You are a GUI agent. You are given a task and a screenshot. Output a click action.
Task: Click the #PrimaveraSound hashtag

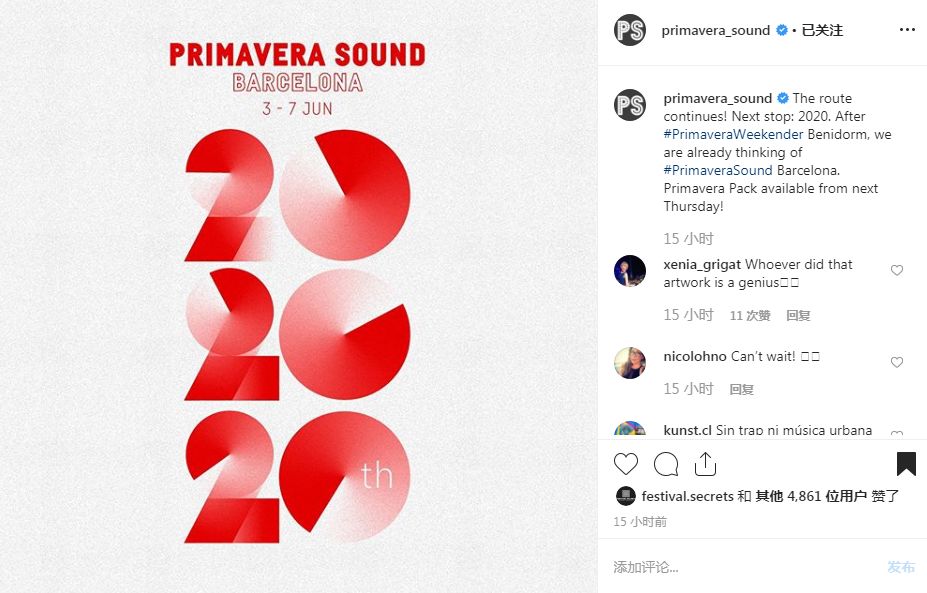pos(718,170)
